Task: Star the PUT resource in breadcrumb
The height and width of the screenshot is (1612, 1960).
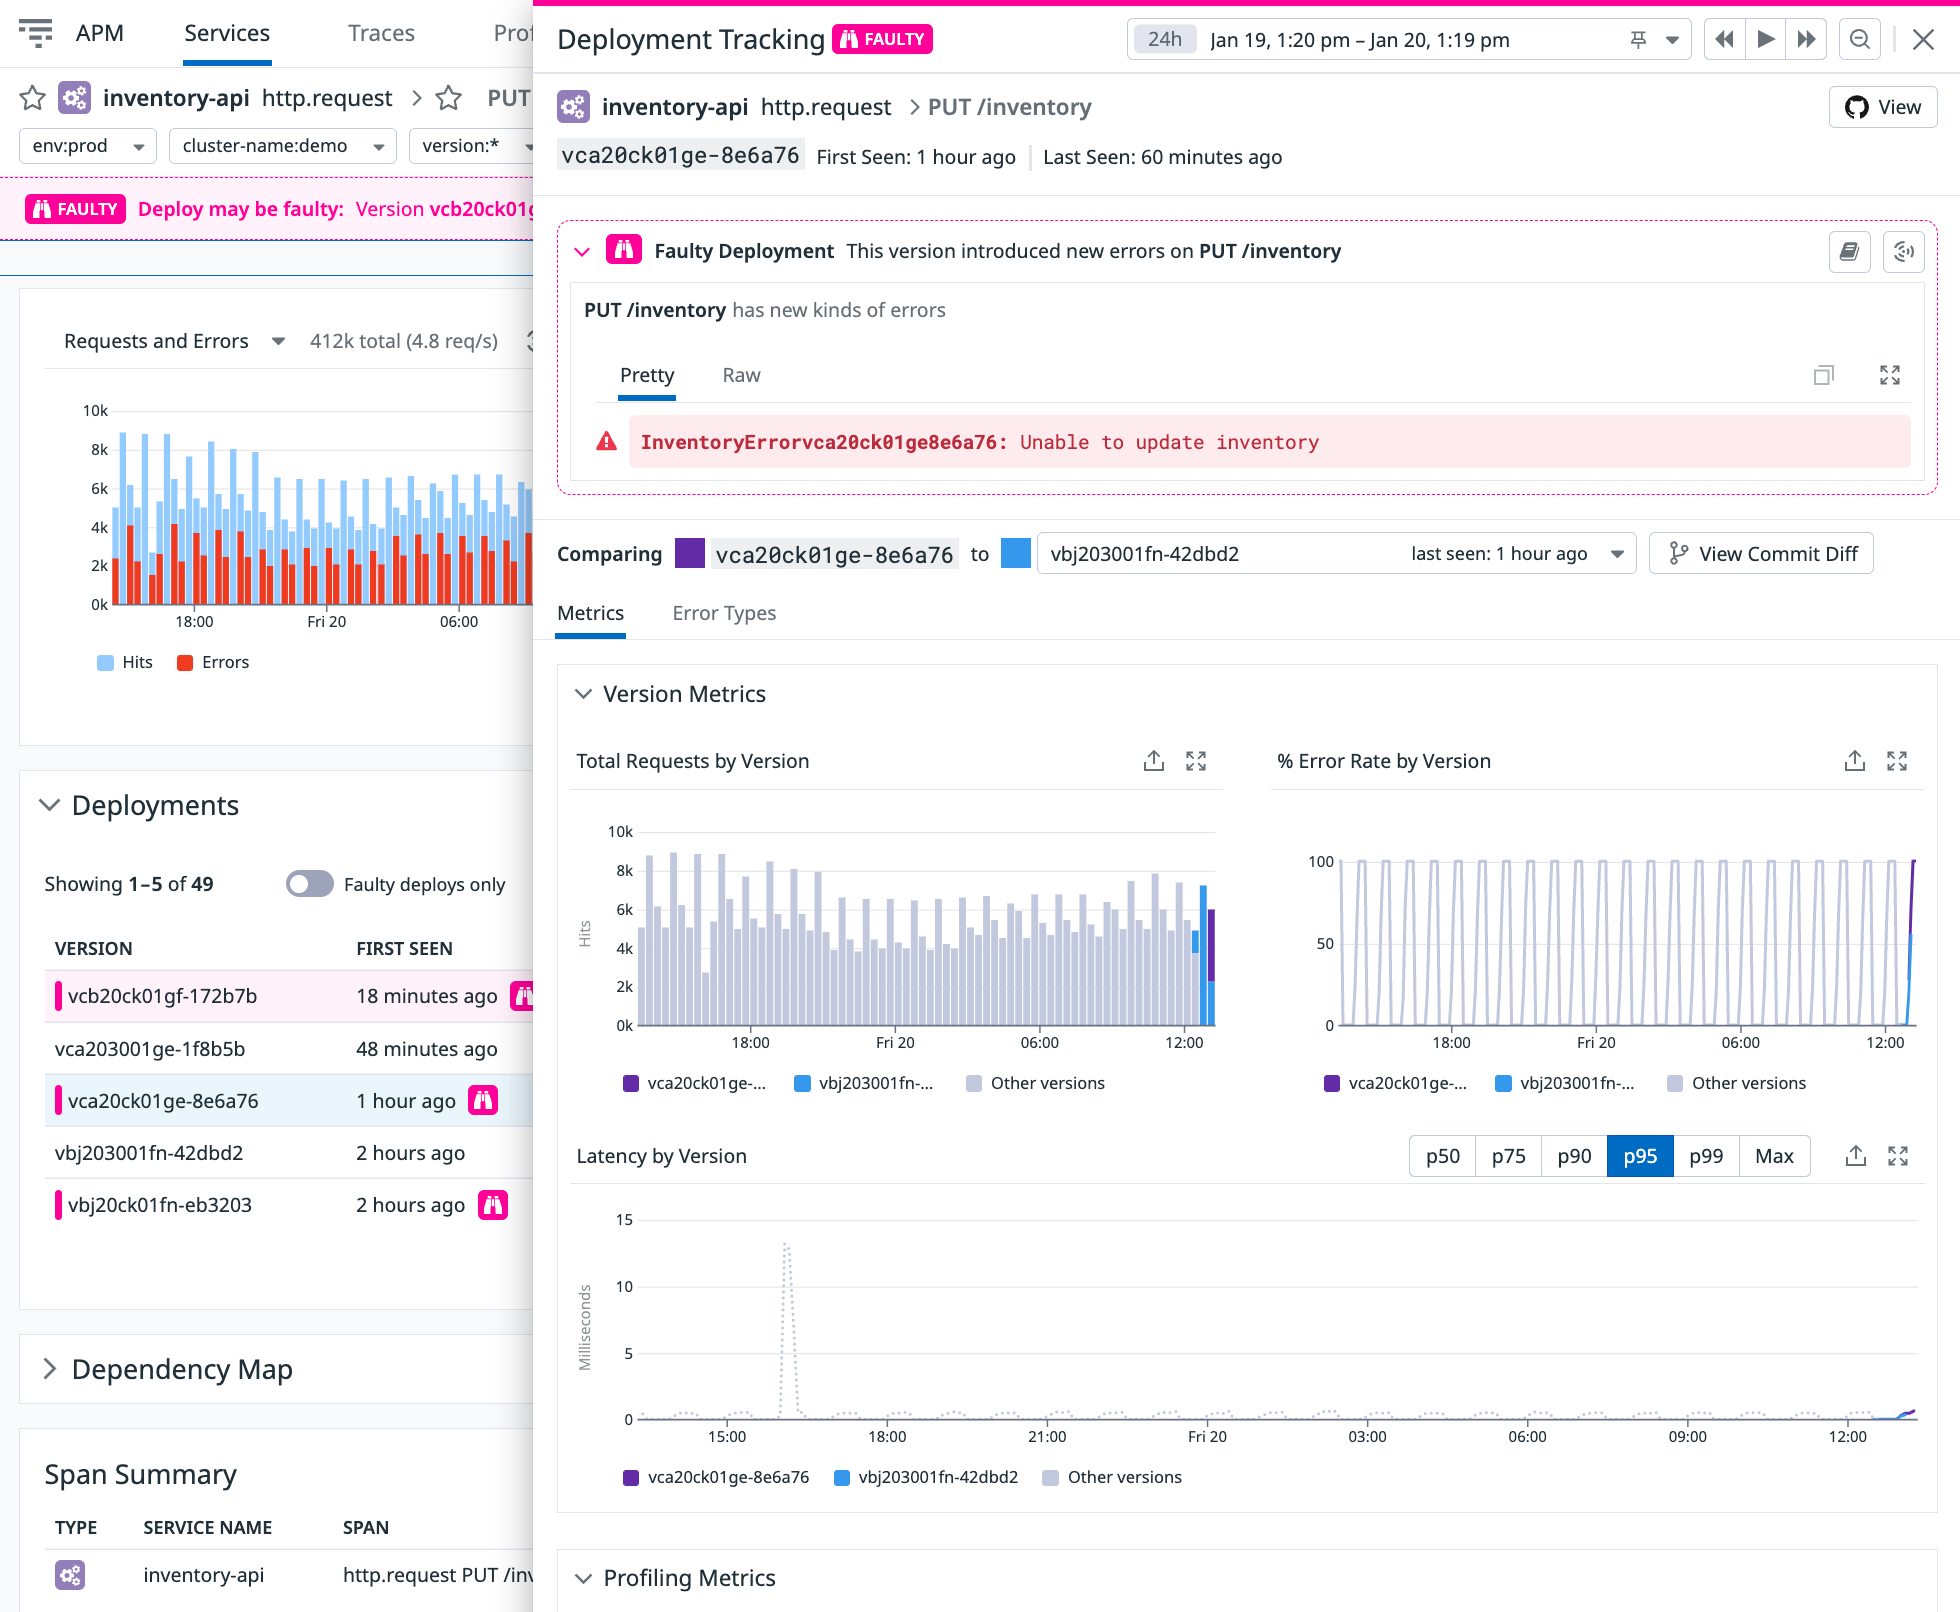Action: coord(449,98)
